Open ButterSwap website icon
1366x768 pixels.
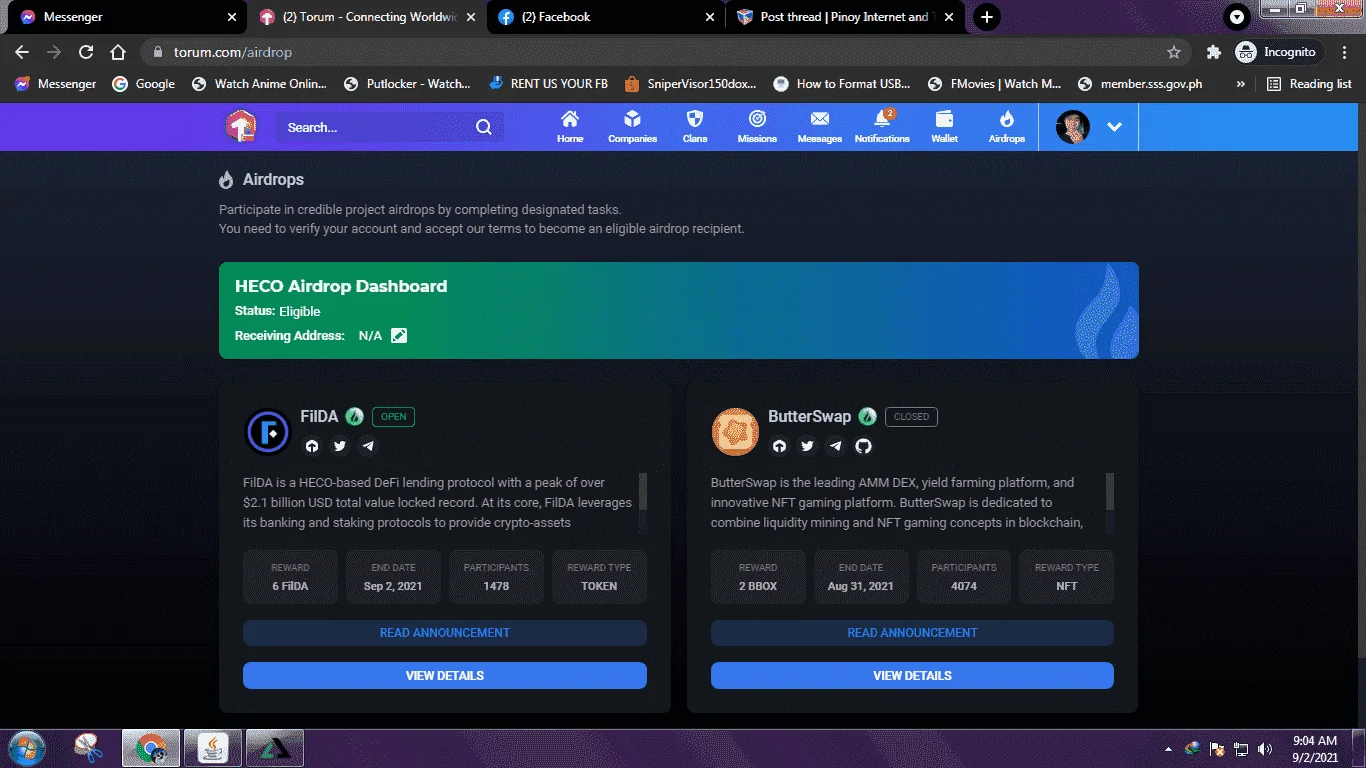[x=779, y=446]
